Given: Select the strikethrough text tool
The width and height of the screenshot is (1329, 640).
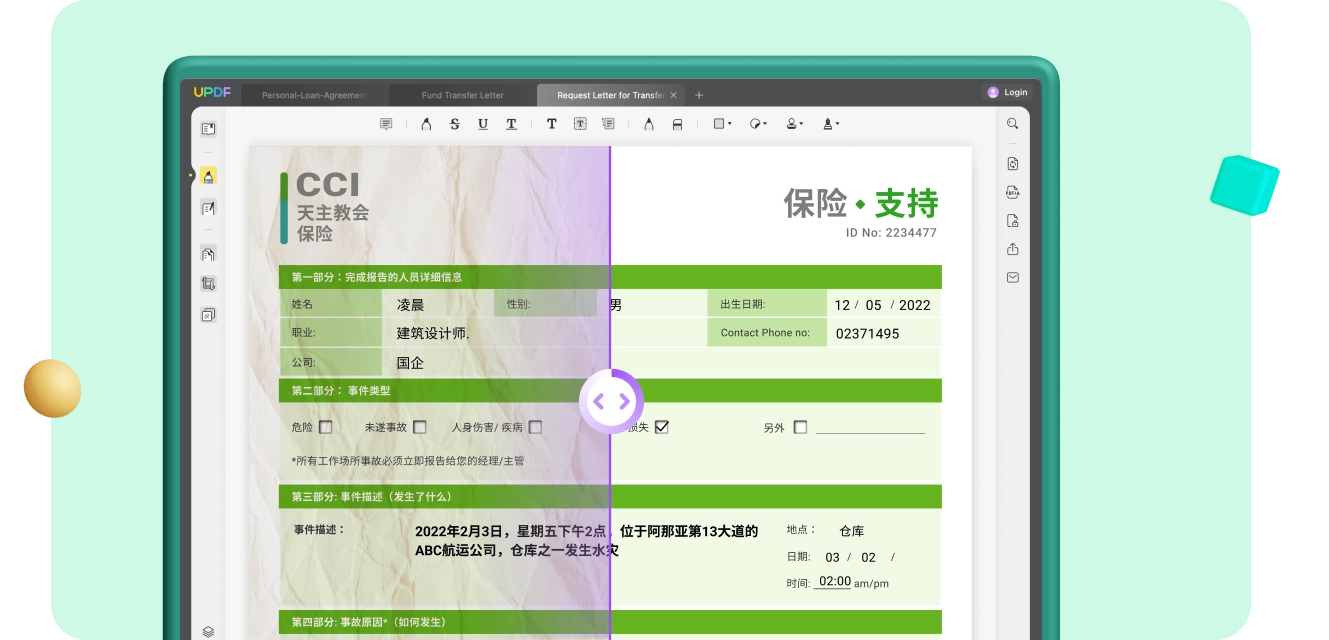Looking at the screenshot, I should point(455,124).
